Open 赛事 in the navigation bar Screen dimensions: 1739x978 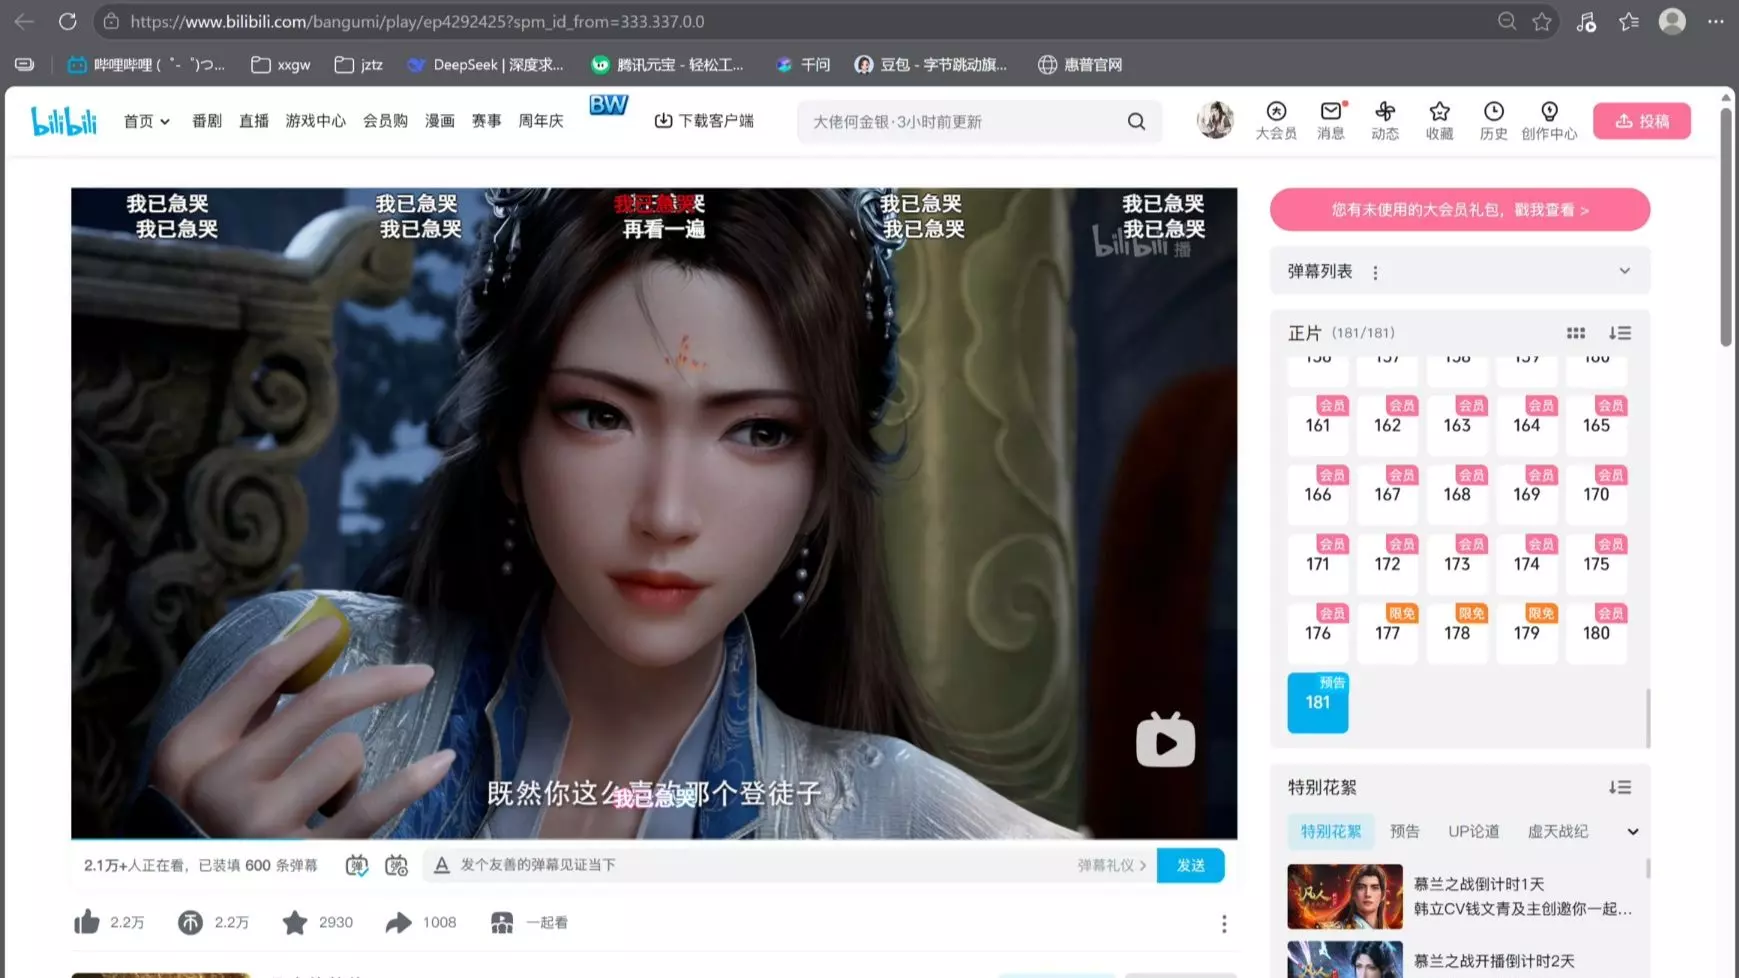click(x=487, y=121)
